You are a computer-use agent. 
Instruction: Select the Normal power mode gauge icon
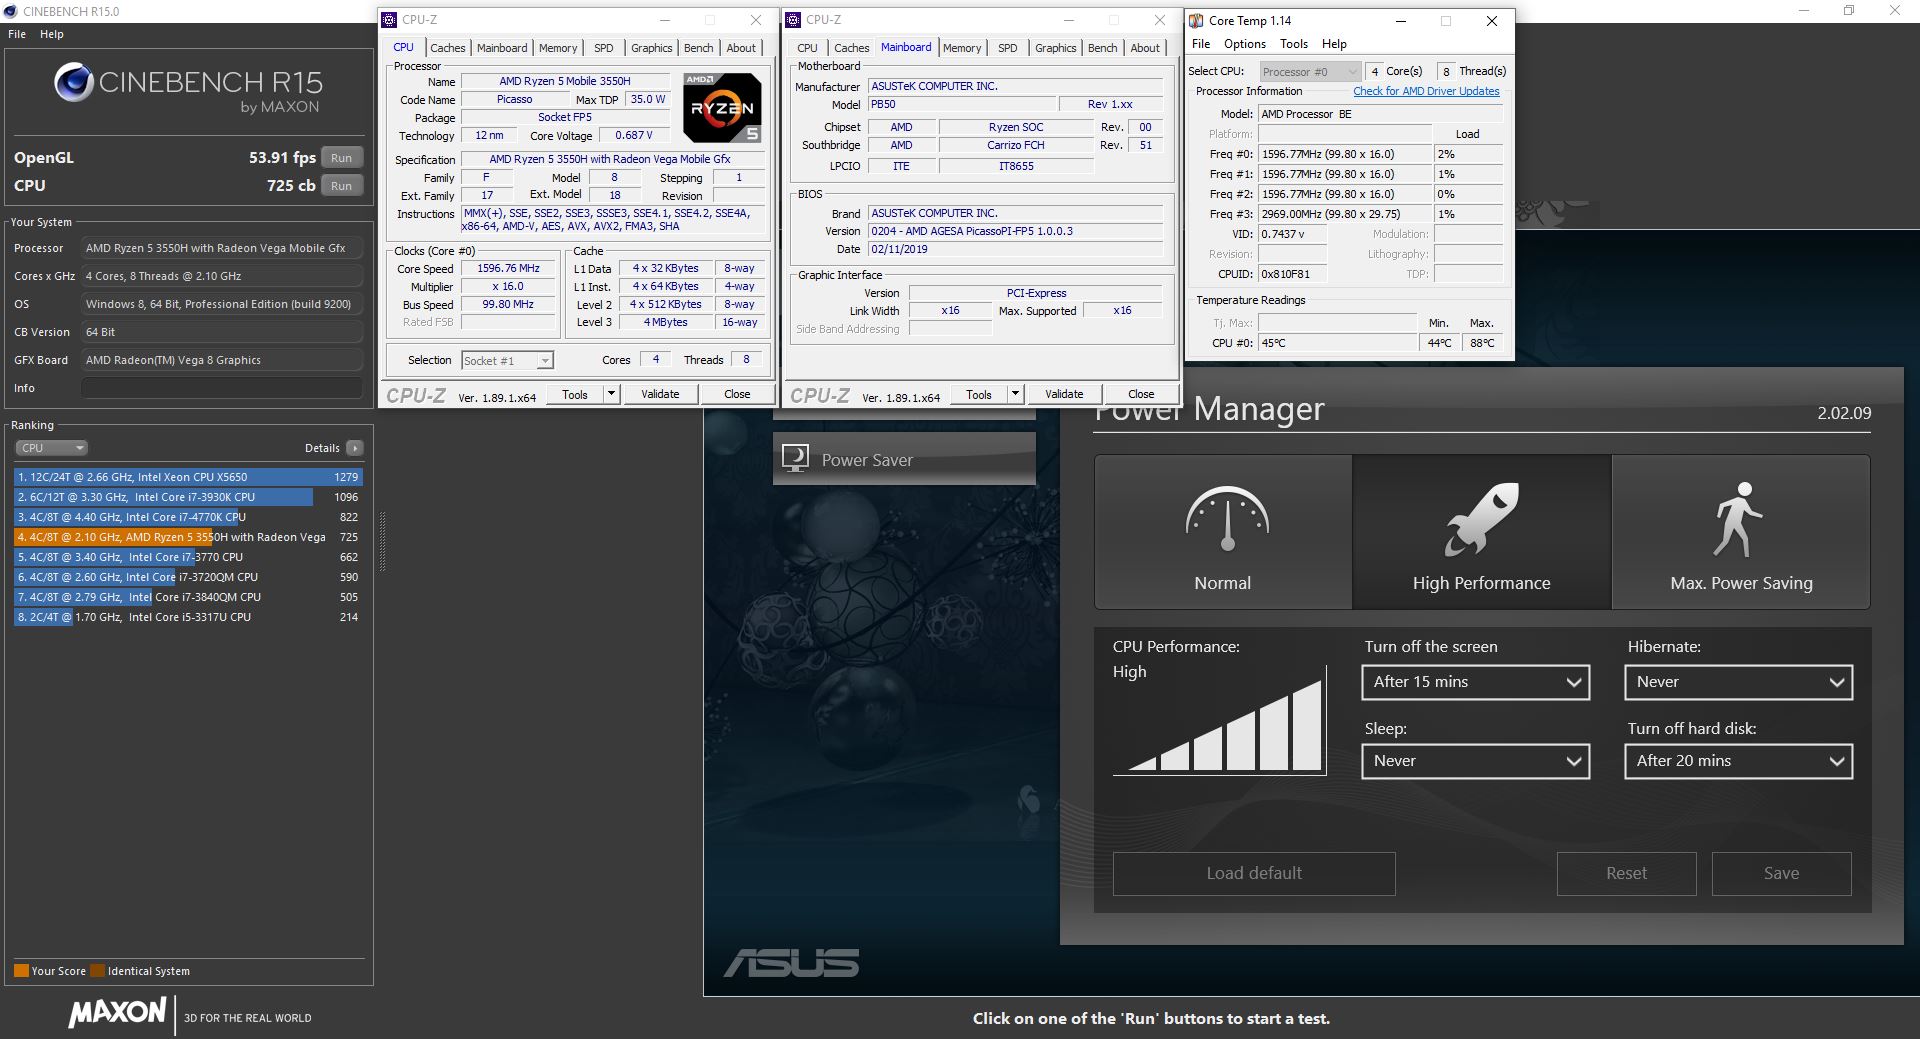point(1227,519)
